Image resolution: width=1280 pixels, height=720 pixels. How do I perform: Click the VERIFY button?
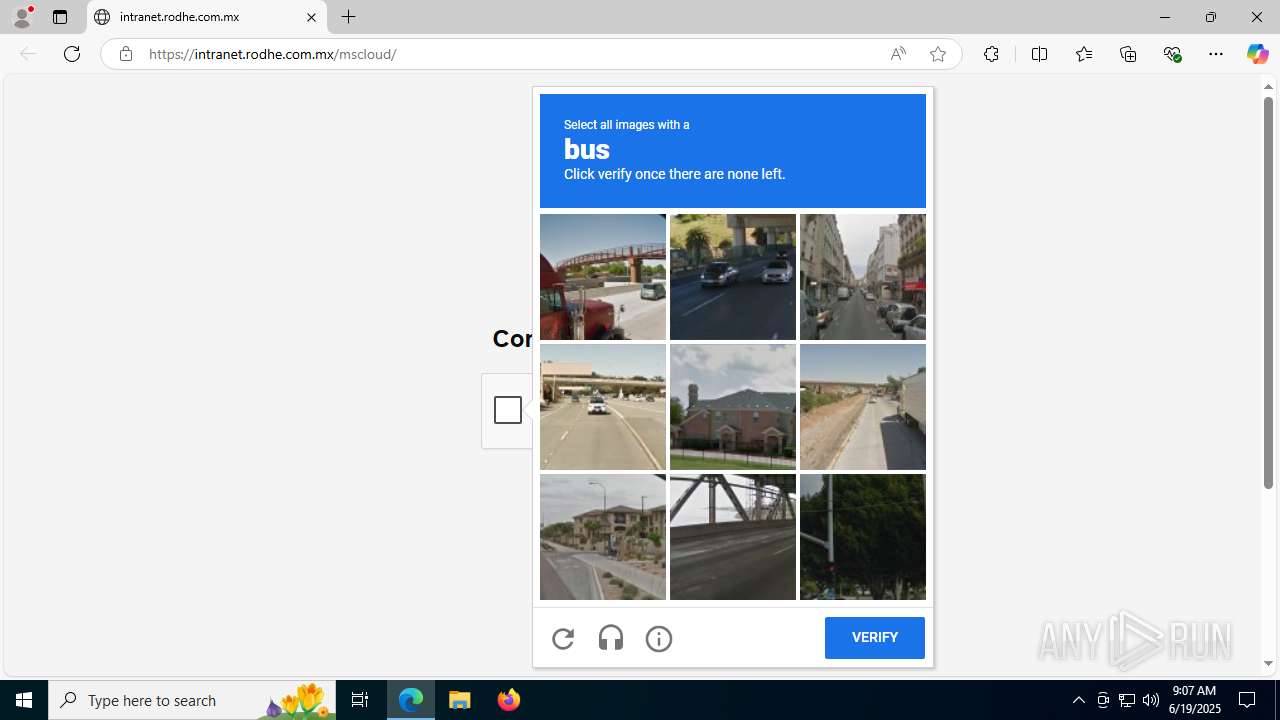pyautogui.click(x=875, y=638)
